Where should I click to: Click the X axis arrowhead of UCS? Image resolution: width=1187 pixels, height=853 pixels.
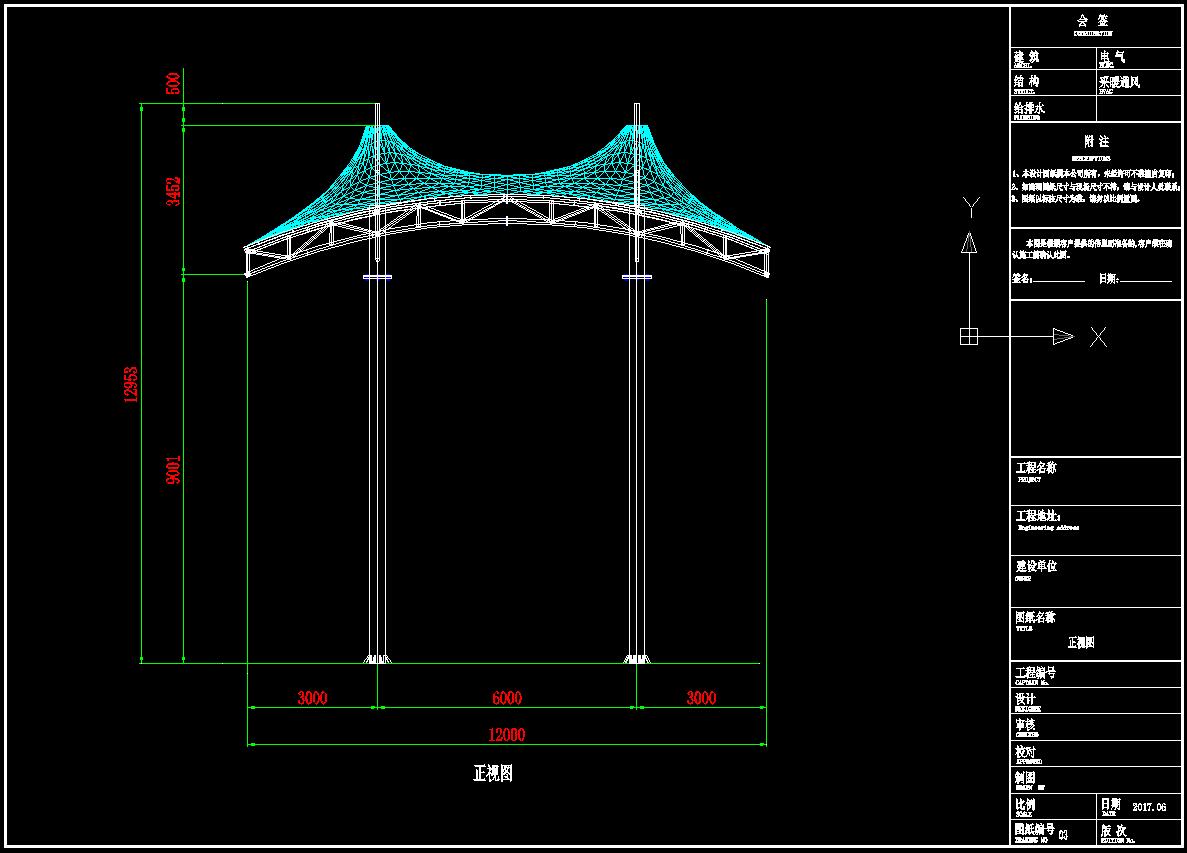(1062, 337)
